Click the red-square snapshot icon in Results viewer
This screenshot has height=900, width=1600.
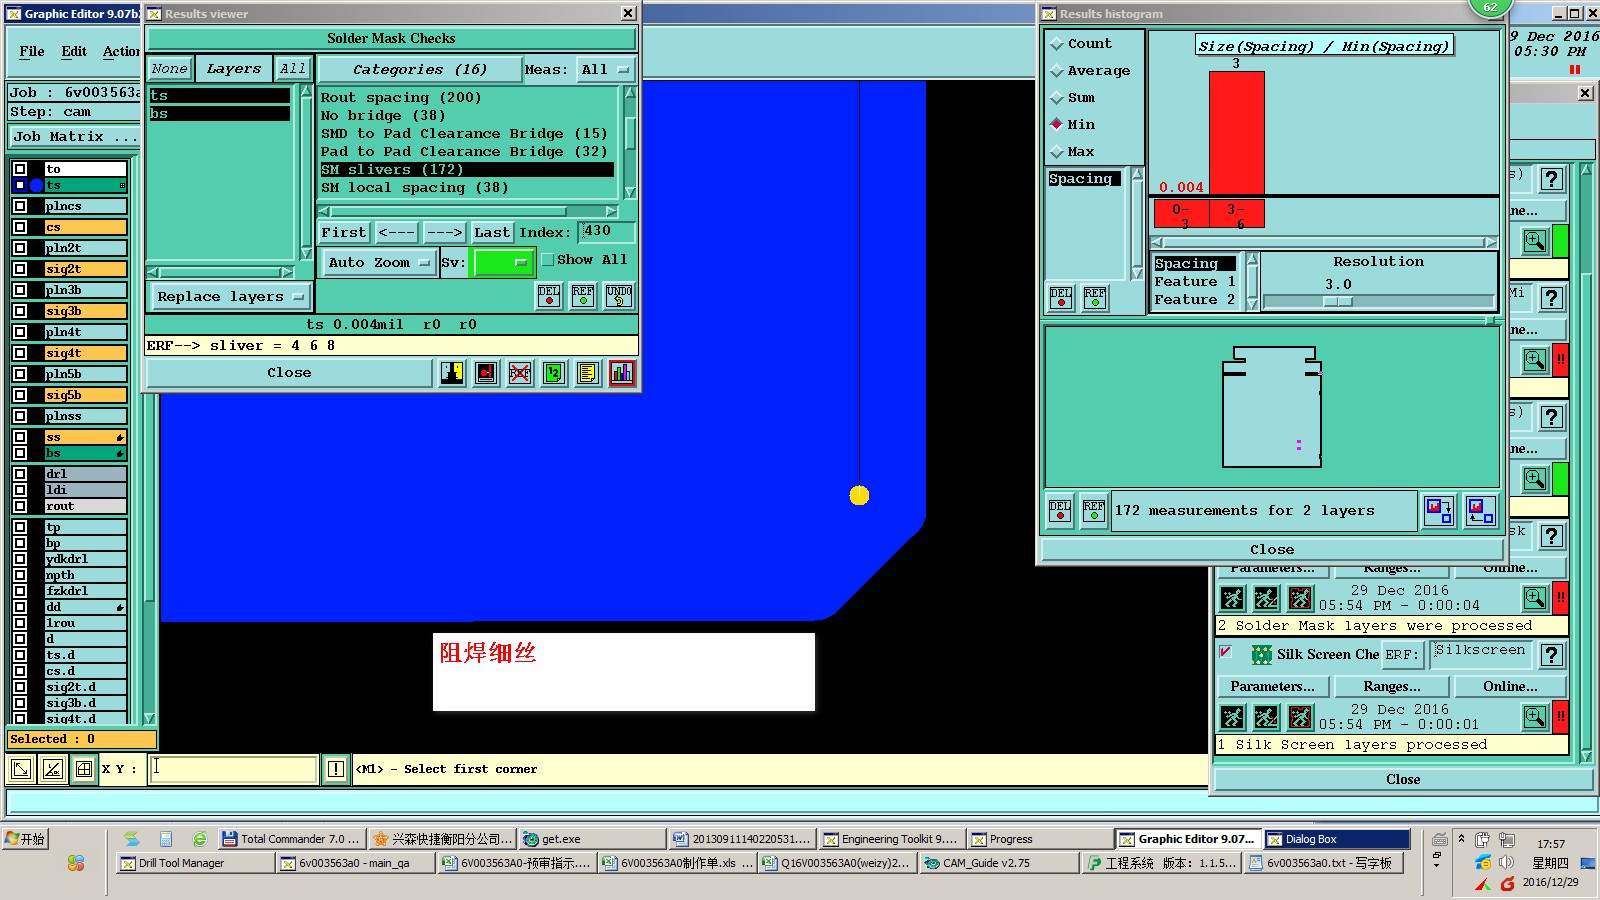(x=486, y=373)
